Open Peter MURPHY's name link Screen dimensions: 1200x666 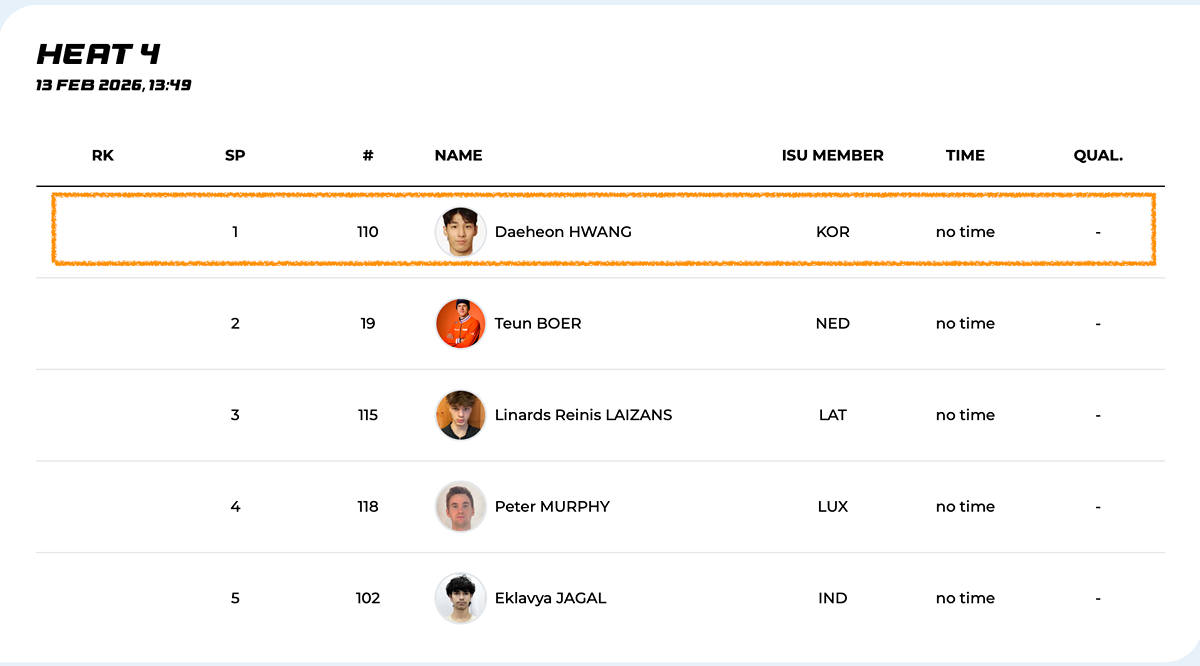point(552,506)
